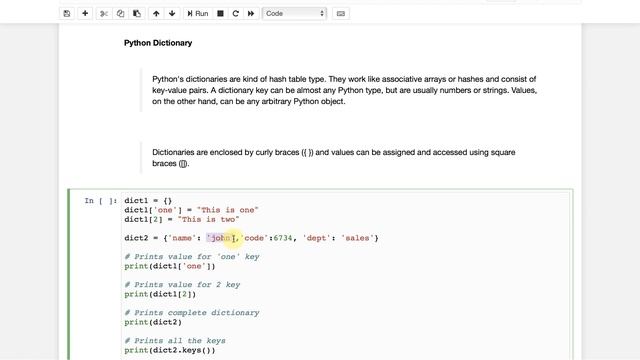640x360 pixels.
Task: Click the line print(dict1['one'])
Action: (x=170, y=266)
